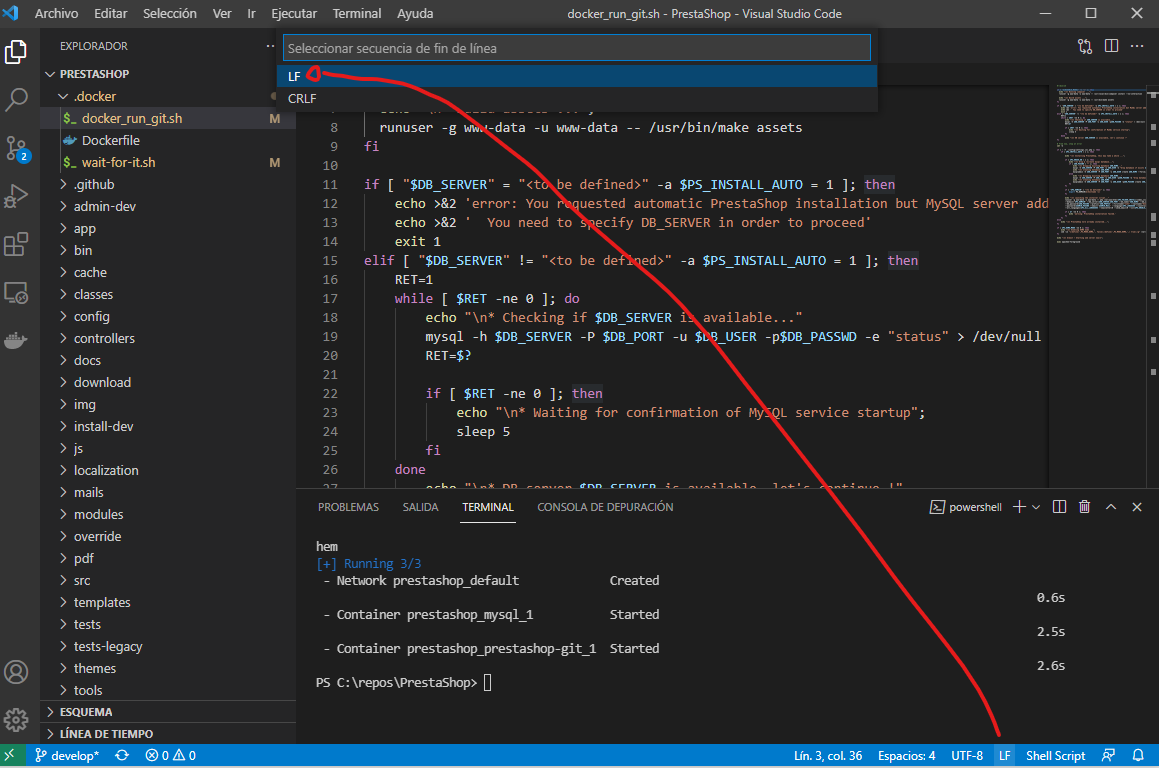Open the Remote Explorer view
The width and height of the screenshot is (1159, 768).
(16, 292)
